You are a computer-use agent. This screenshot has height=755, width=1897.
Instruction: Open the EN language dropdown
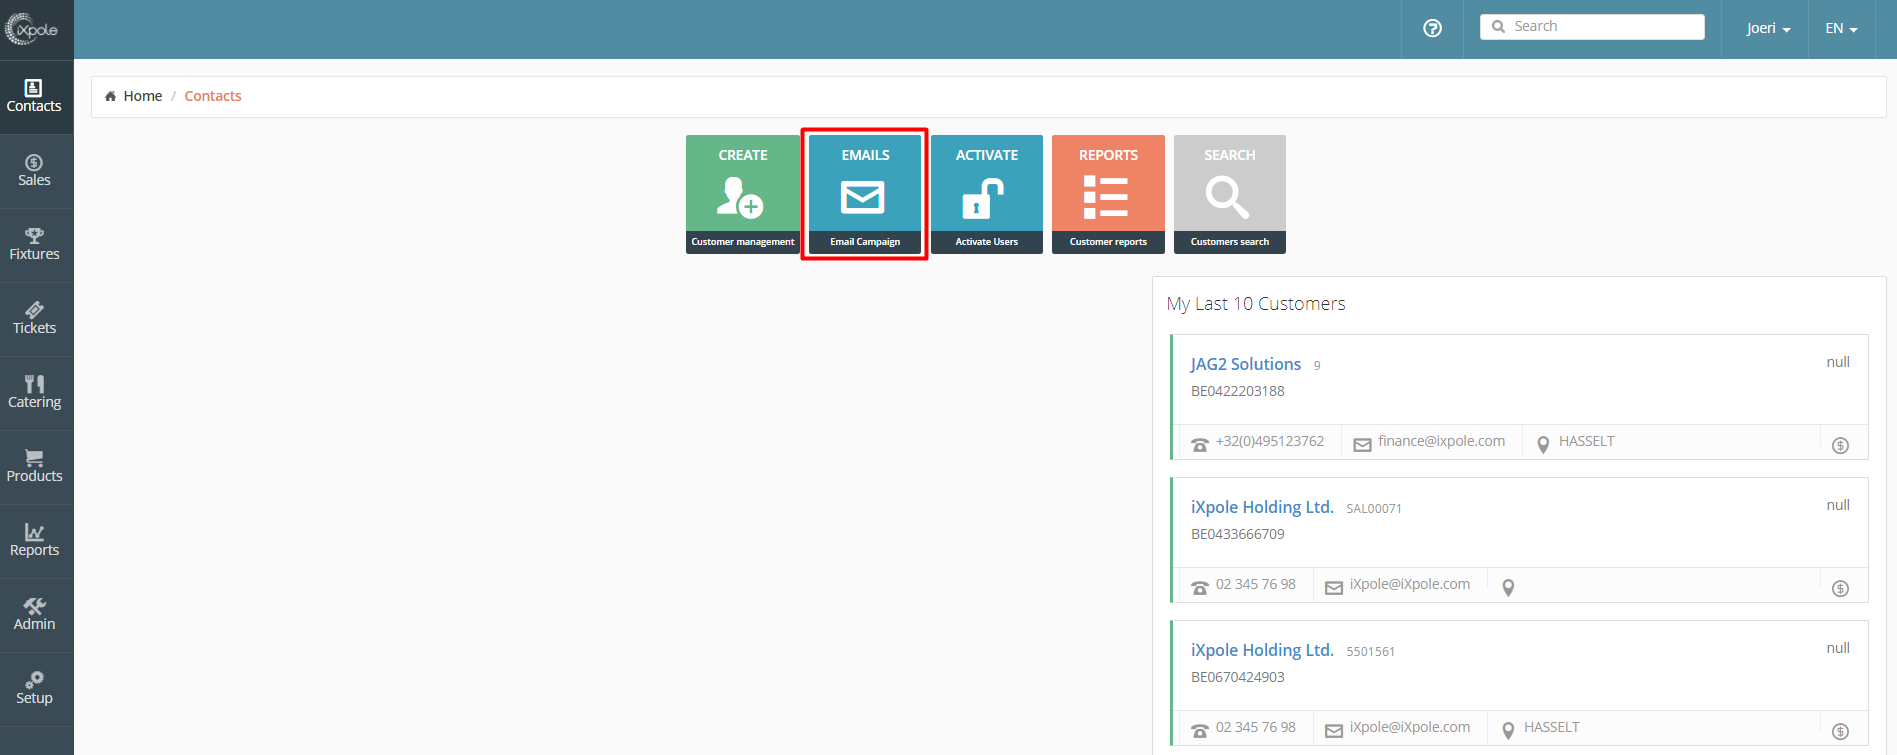click(1841, 28)
